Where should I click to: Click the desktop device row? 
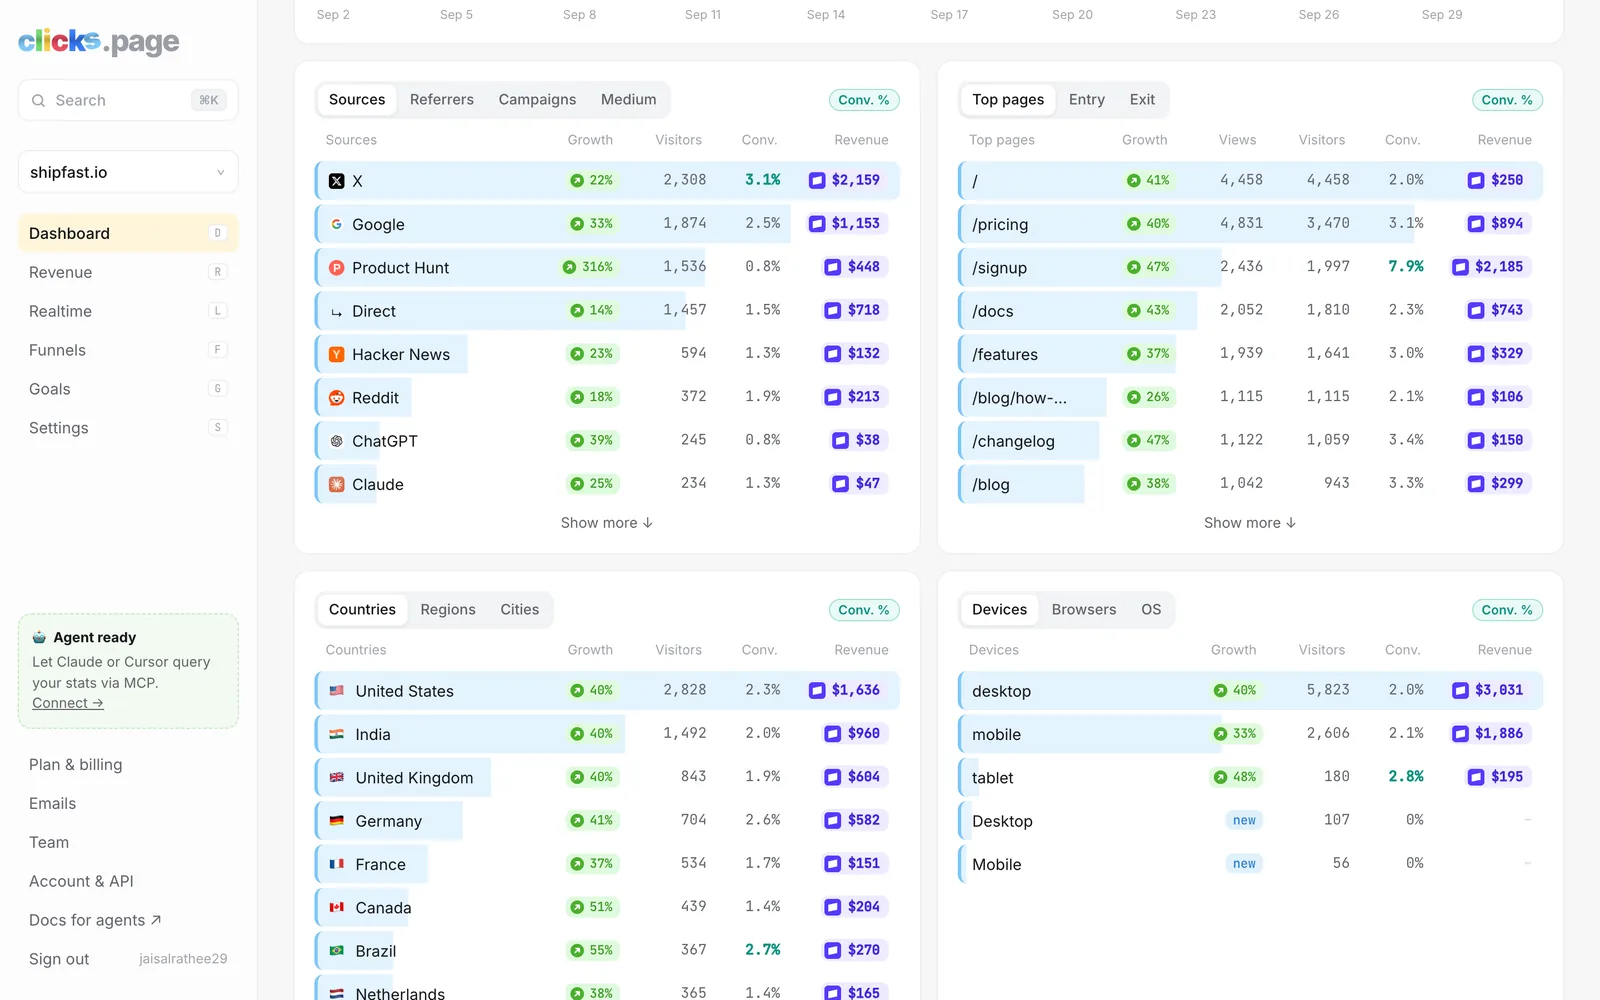(1250, 691)
